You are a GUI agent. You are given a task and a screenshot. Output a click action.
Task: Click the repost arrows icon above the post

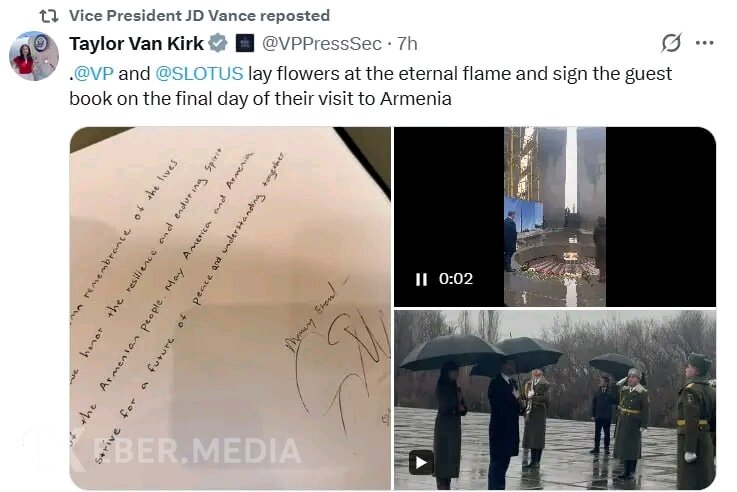pos(48,16)
